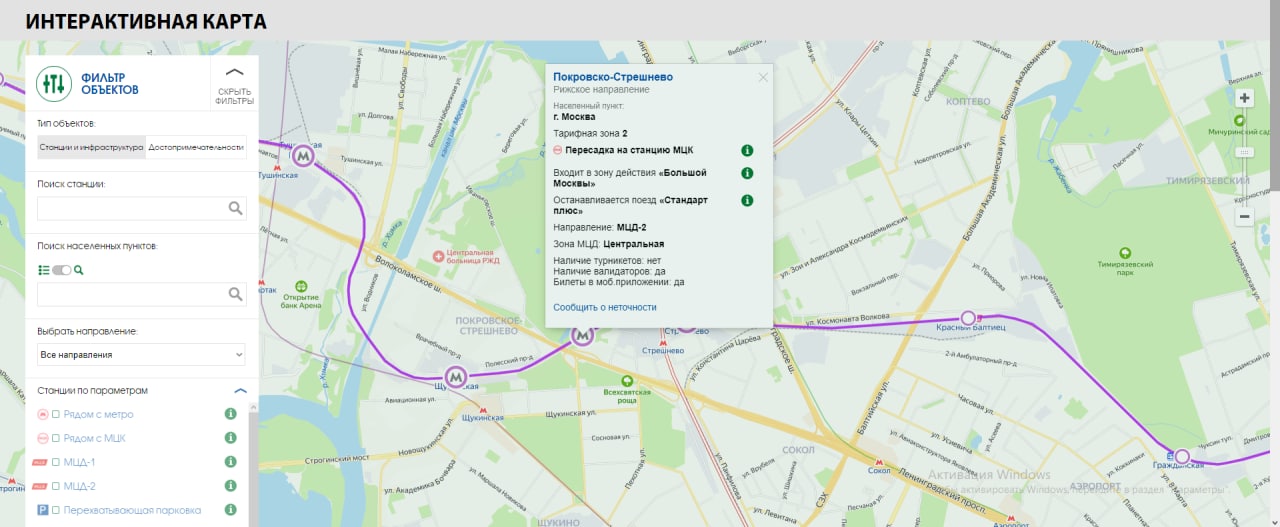Click the Центральная больница РЖД marker
This screenshot has width=1280, height=527.
point(439,257)
